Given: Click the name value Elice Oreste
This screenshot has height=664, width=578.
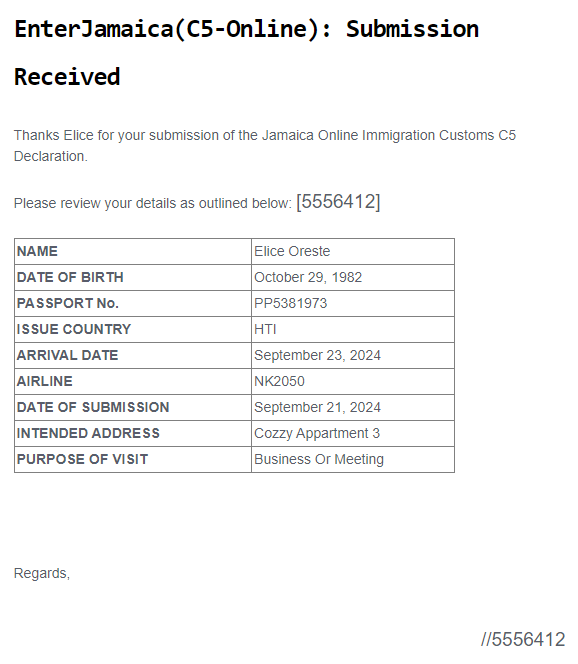Looking at the screenshot, I should coord(292,251).
